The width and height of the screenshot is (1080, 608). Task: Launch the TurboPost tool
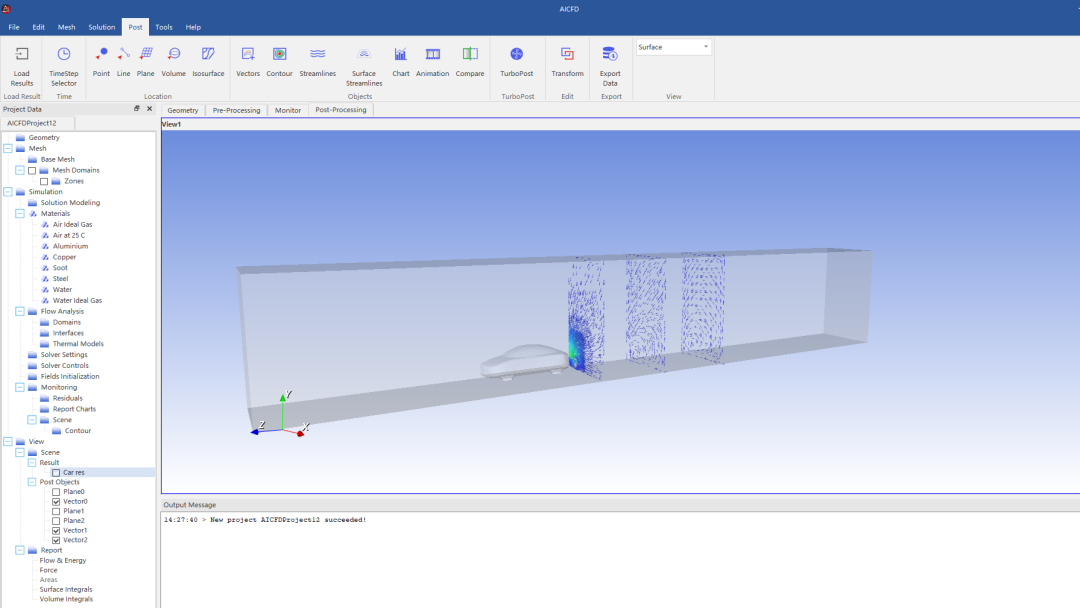pyautogui.click(x=517, y=54)
